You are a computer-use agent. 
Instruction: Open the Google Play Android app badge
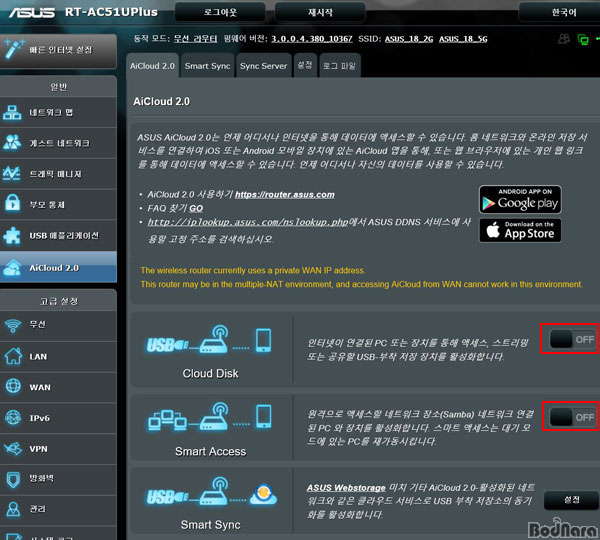pyautogui.click(x=520, y=199)
